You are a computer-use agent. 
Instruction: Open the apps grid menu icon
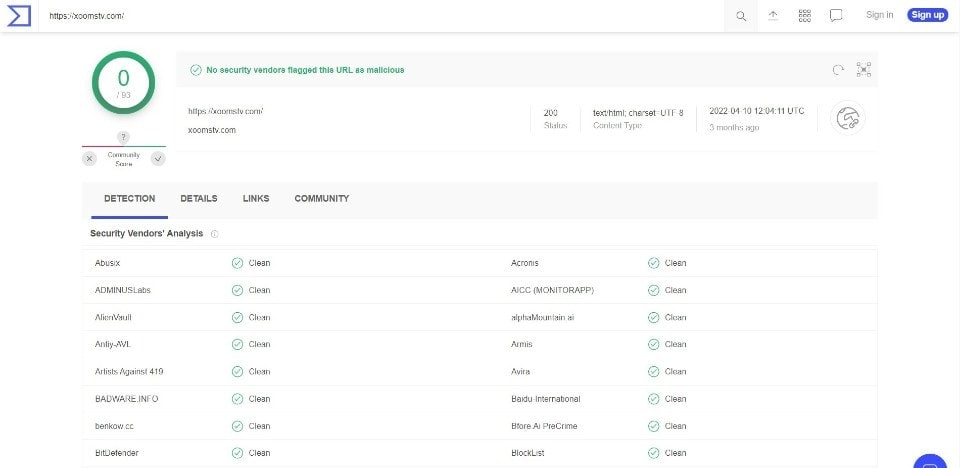pos(804,16)
